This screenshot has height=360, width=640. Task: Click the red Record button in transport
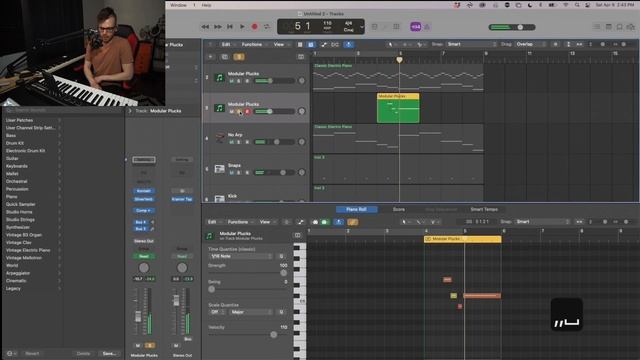coord(254,27)
